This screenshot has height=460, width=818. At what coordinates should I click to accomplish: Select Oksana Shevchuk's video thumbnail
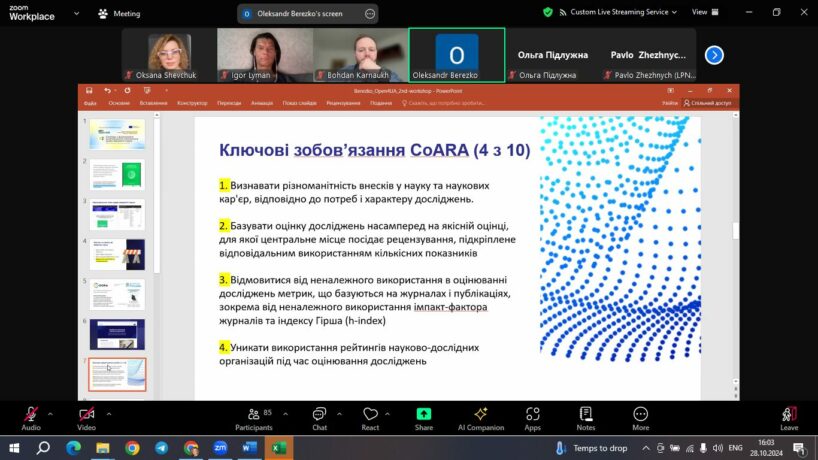[169, 55]
